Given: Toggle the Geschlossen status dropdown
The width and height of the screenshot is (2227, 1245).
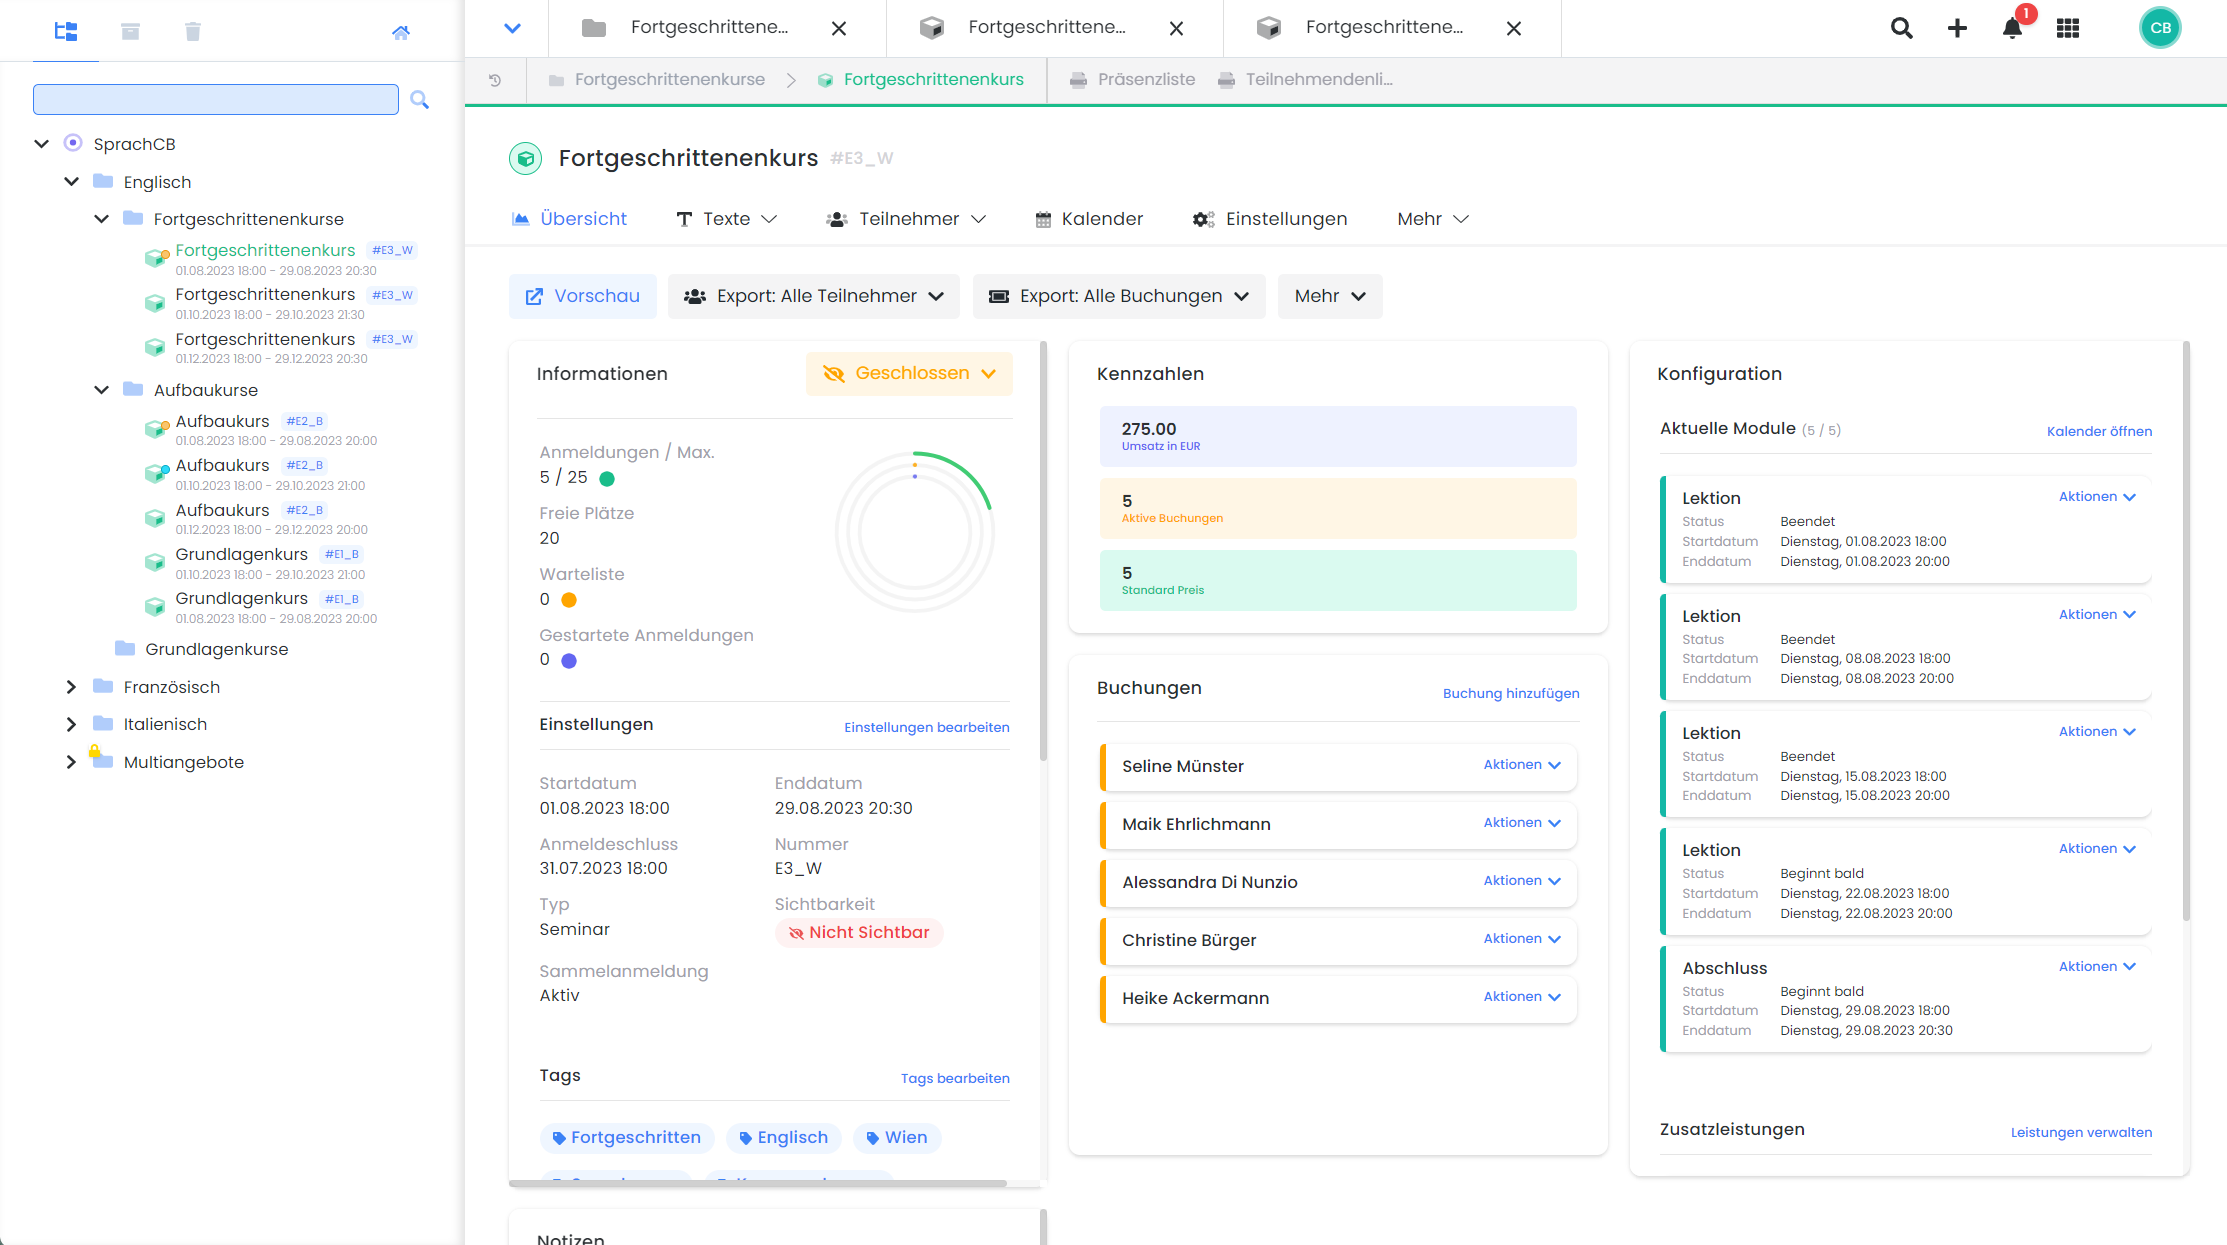Looking at the screenshot, I should pos(909,373).
